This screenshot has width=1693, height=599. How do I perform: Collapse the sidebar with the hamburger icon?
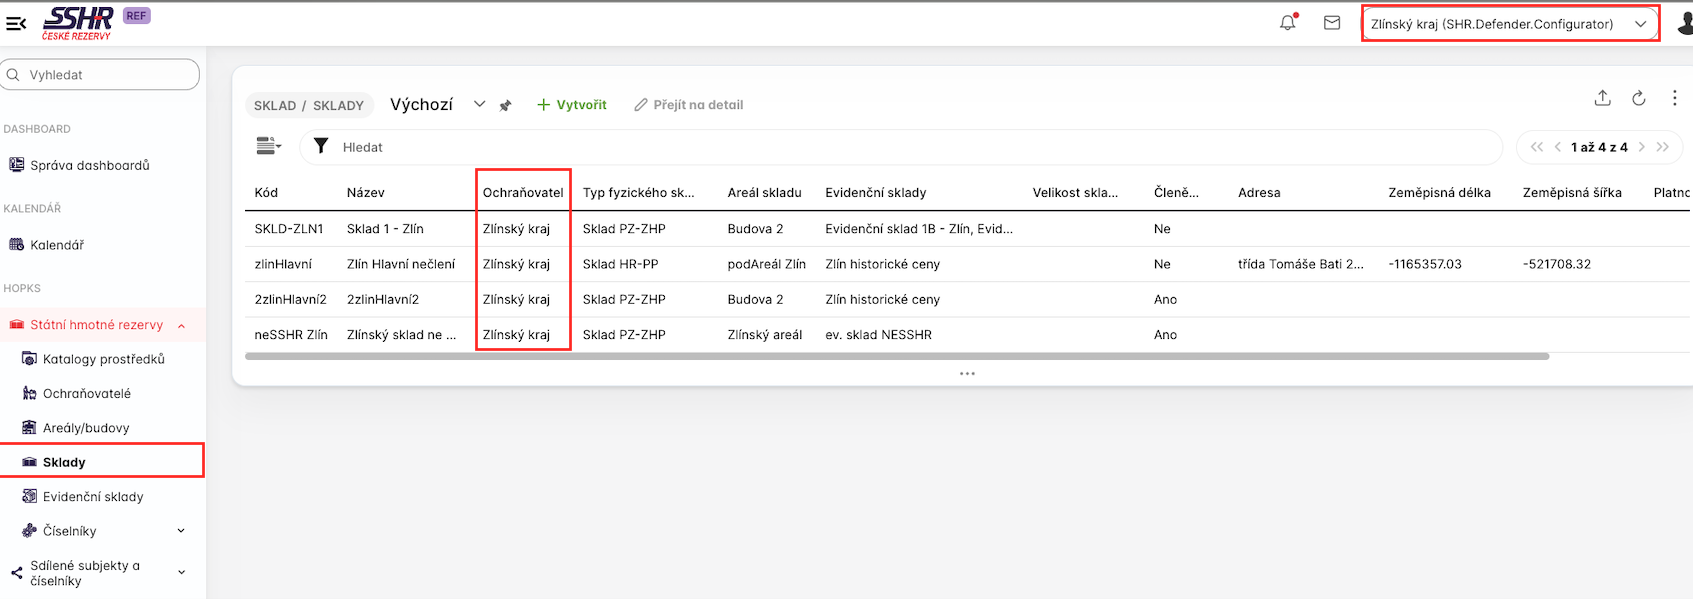click(16, 23)
